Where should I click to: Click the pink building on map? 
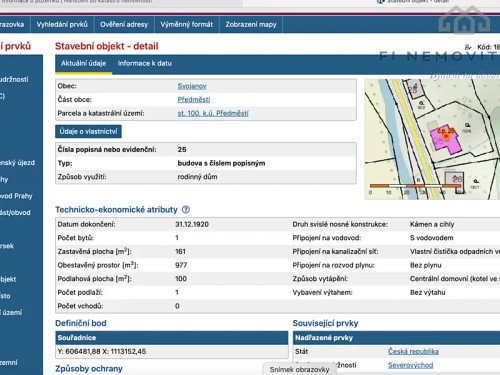[446, 139]
